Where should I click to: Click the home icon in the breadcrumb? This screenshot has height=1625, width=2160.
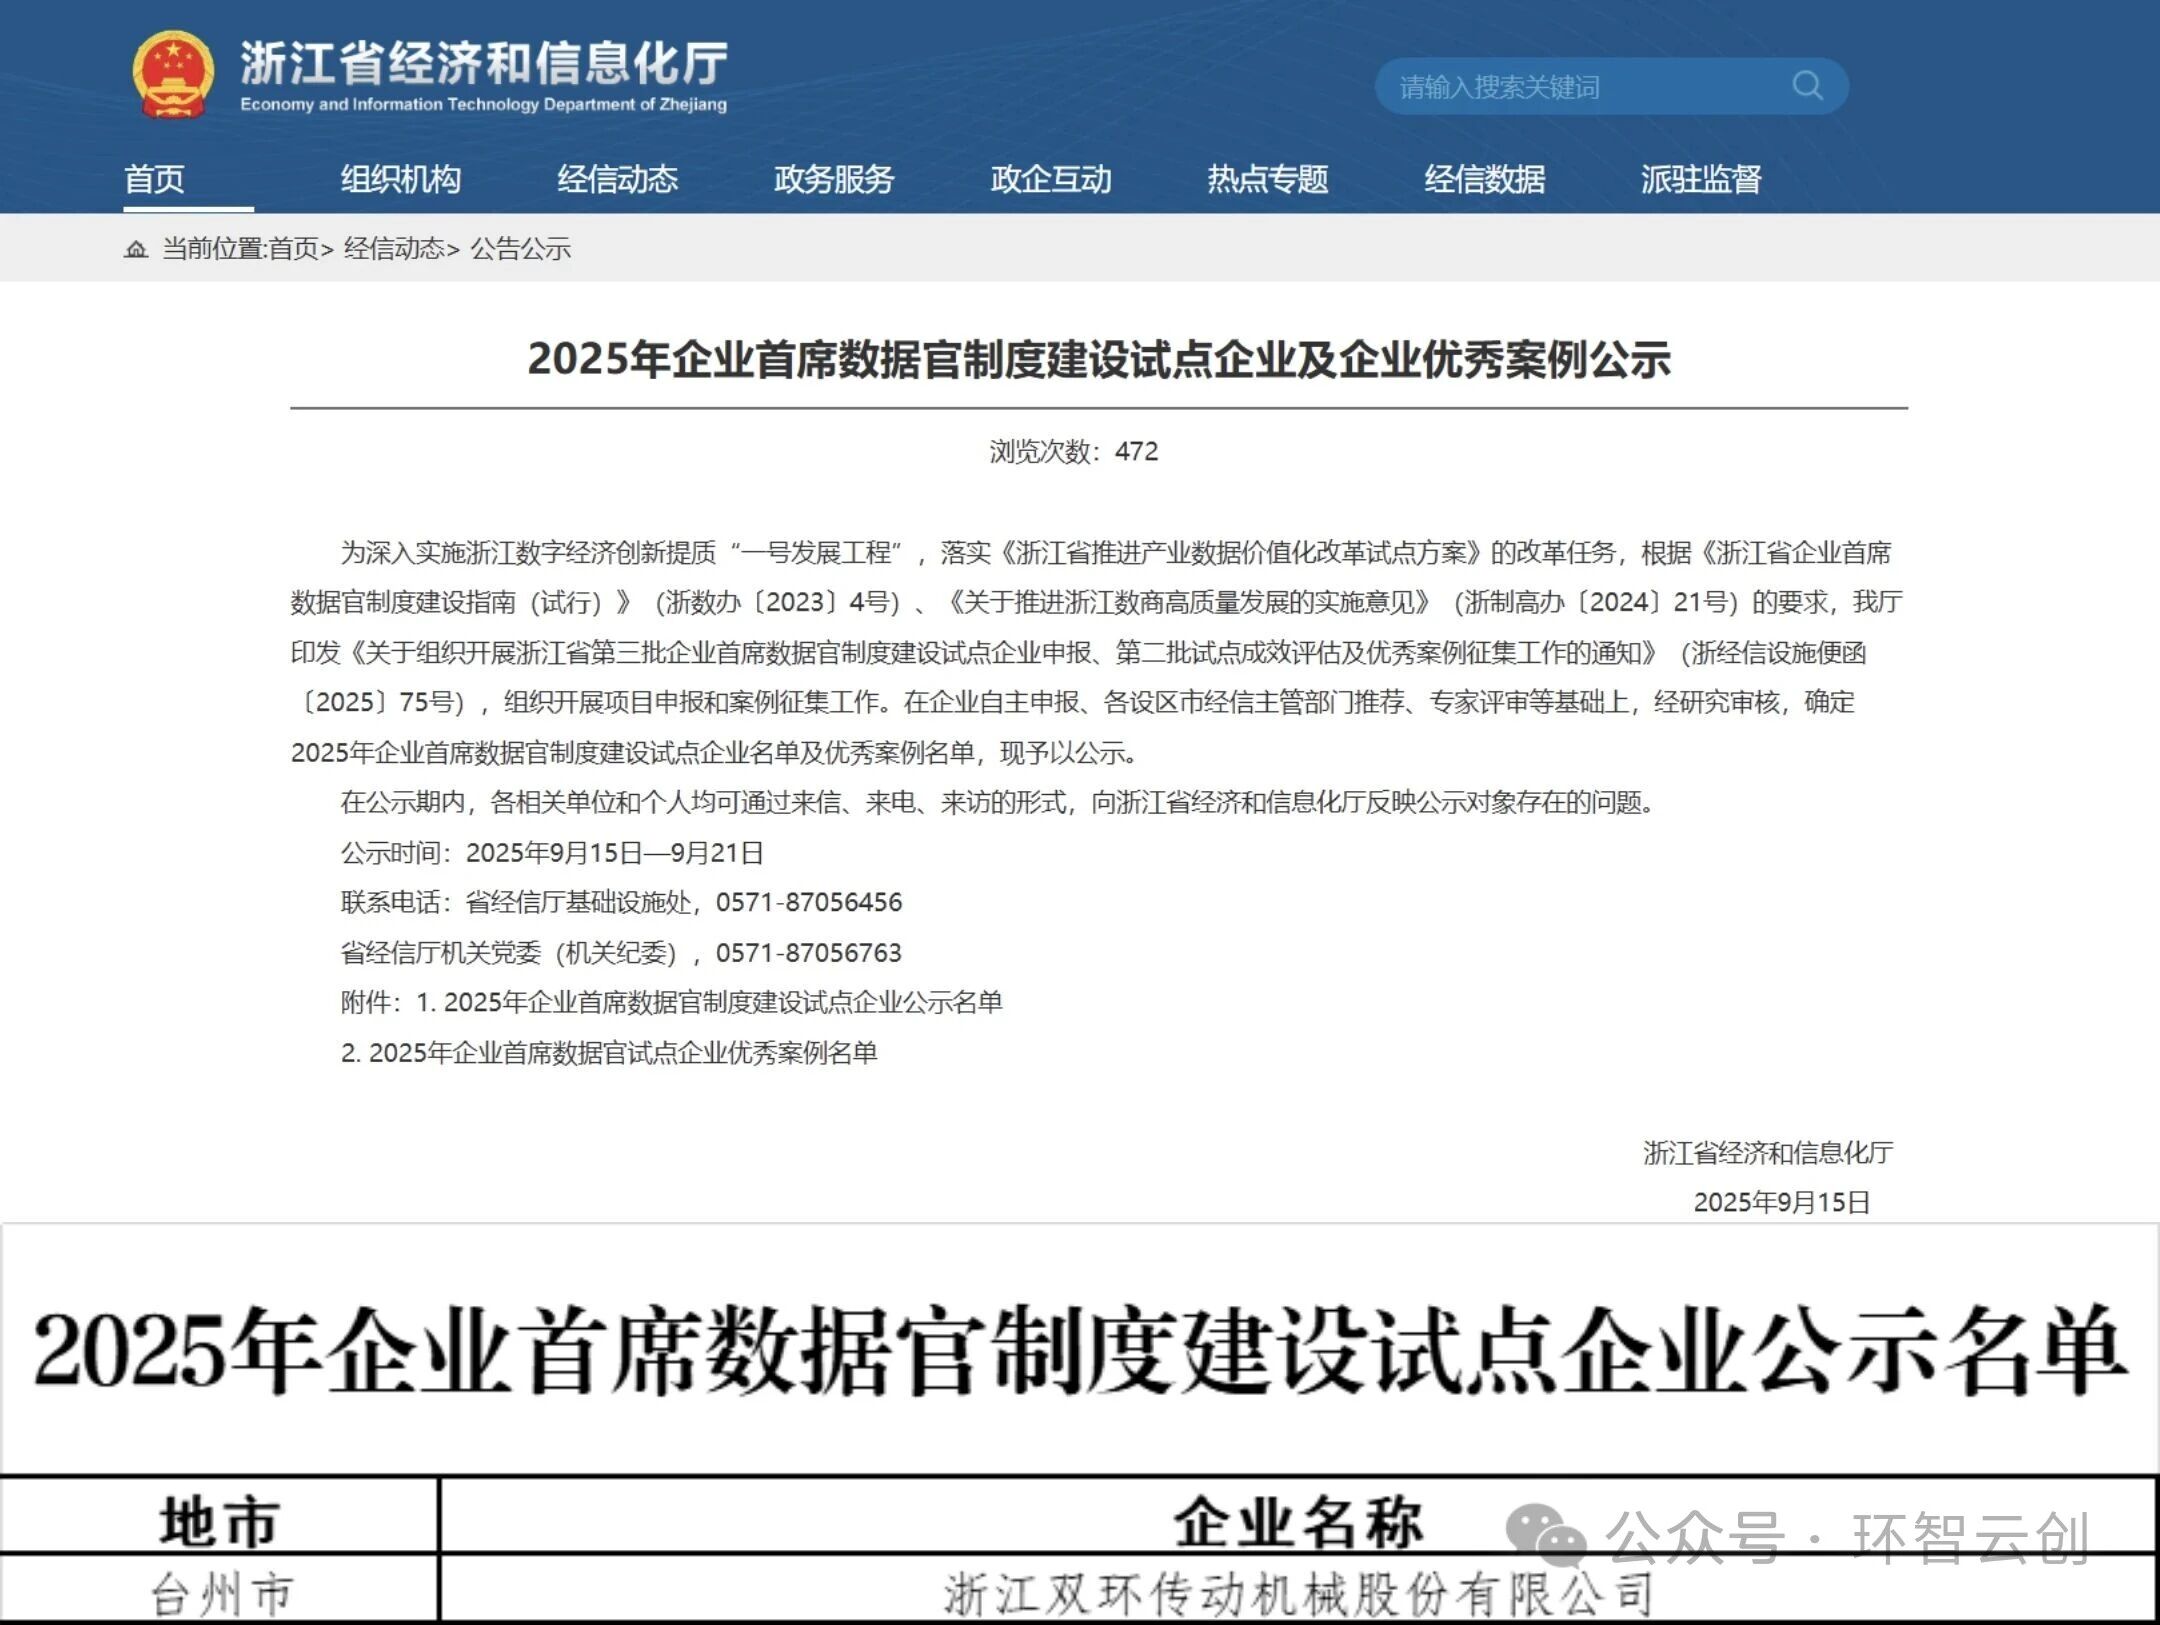[136, 249]
